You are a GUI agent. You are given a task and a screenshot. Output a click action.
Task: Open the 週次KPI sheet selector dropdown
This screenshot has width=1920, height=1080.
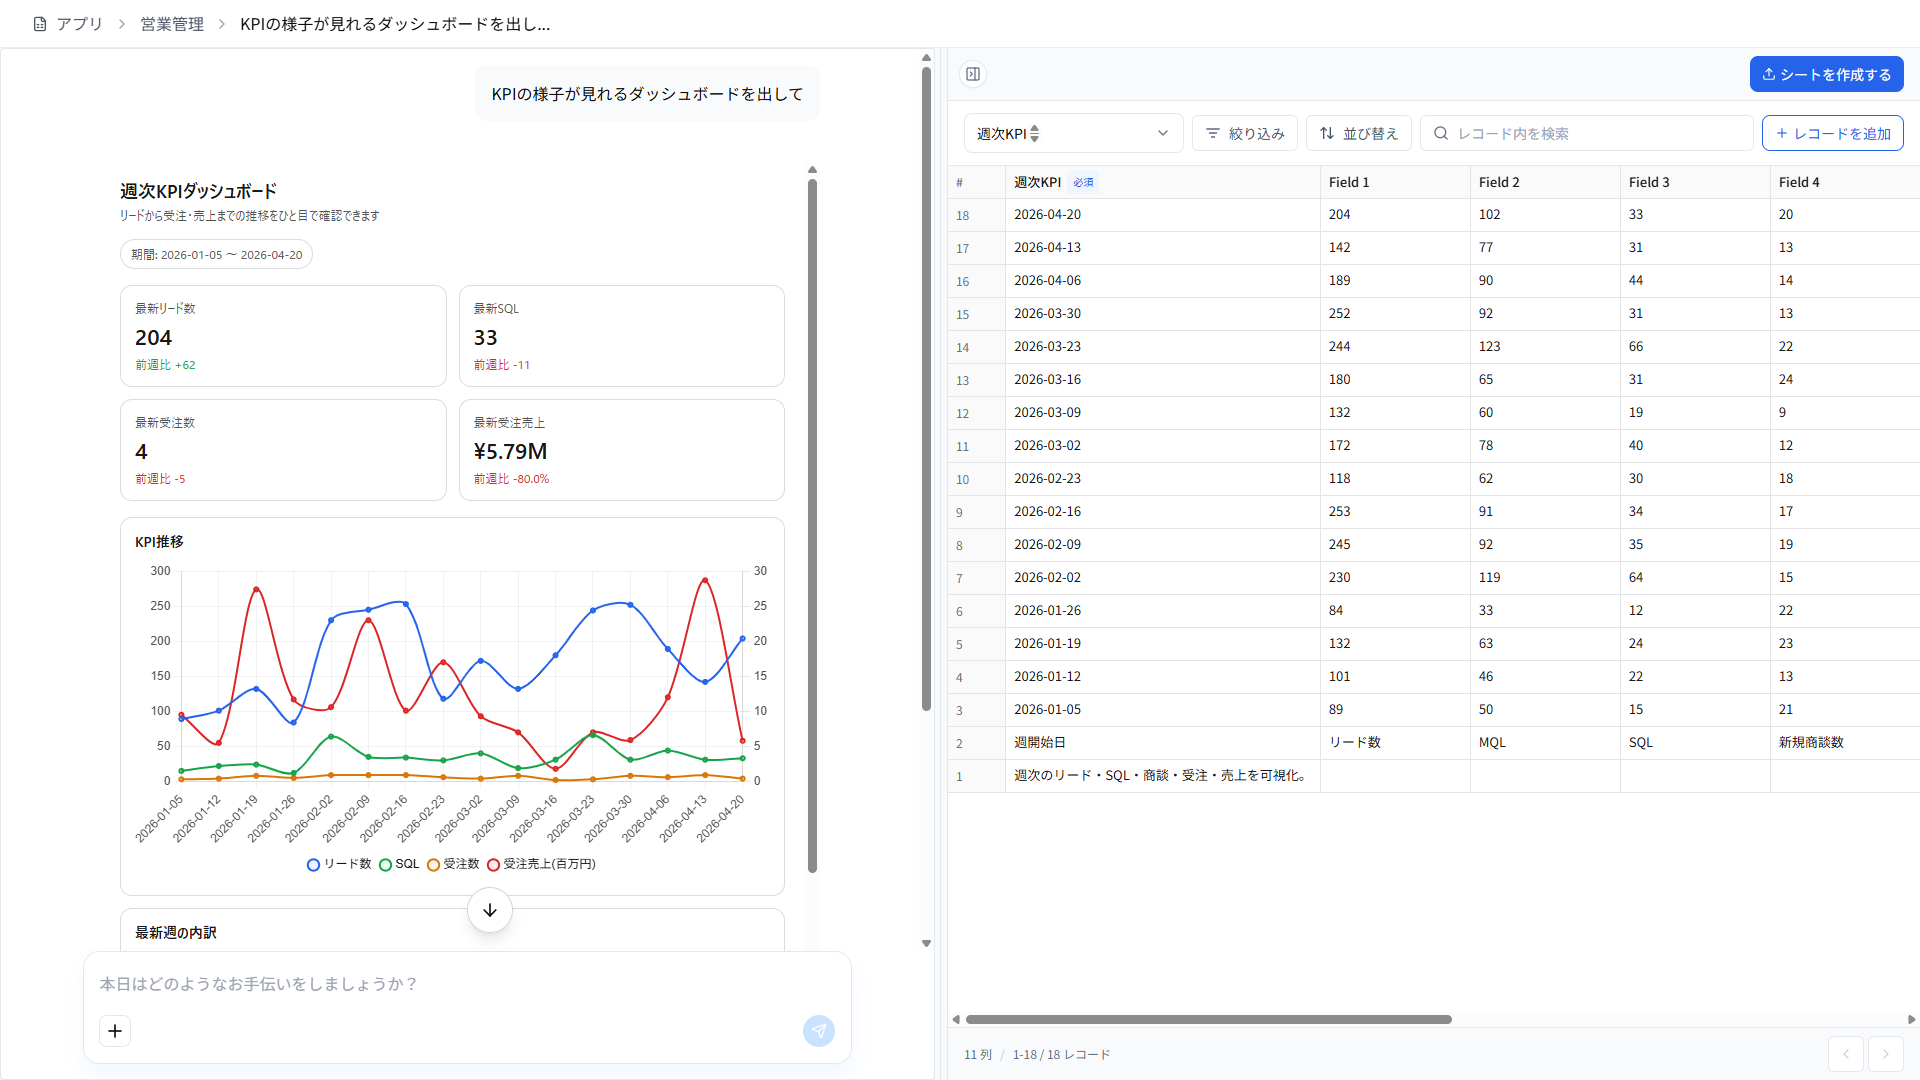coord(1073,133)
